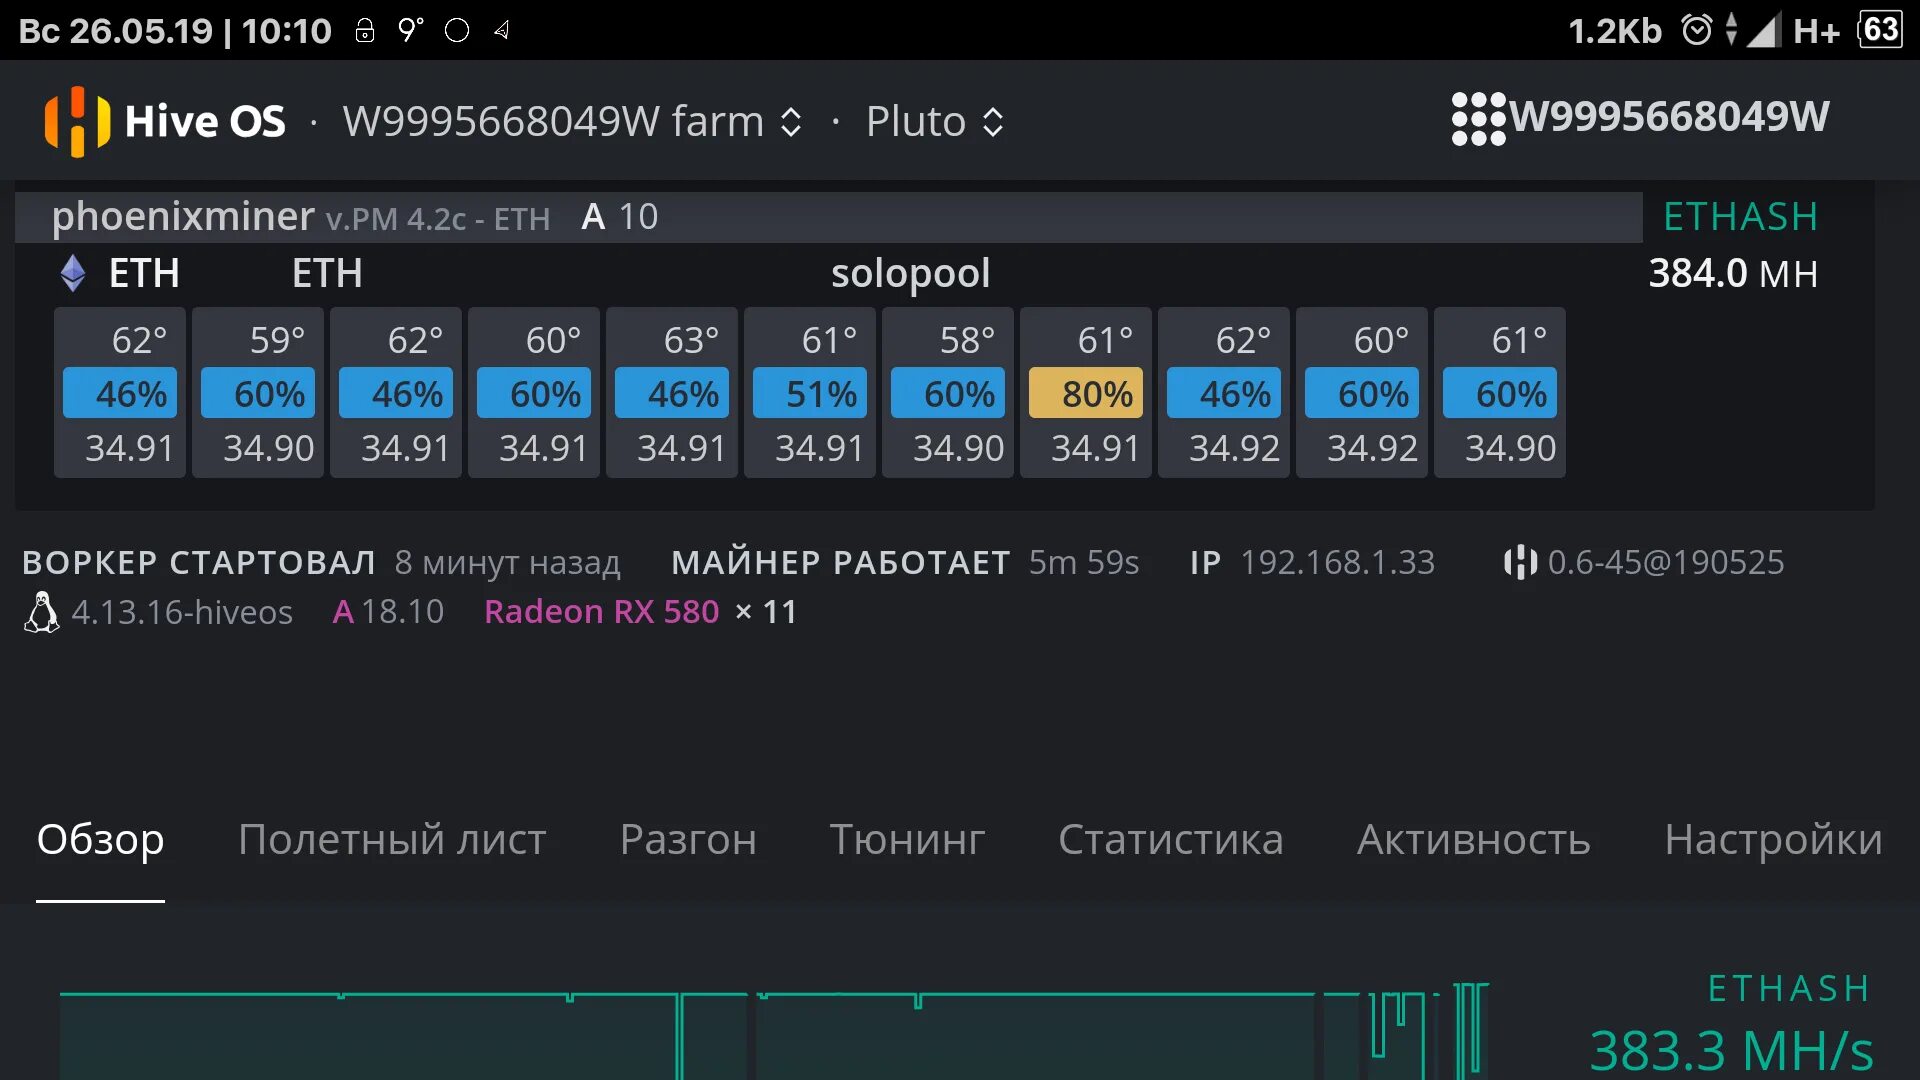Select the GPU card showing 63°
The height and width of the screenshot is (1080, 1920).
point(672,392)
